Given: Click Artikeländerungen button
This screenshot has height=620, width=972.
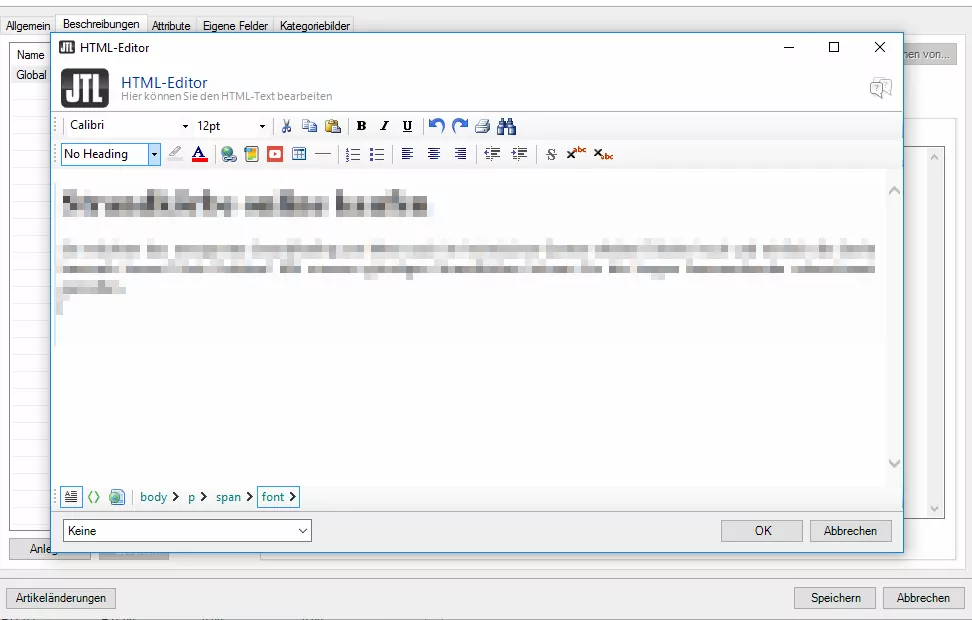Looking at the screenshot, I should [x=61, y=598].
